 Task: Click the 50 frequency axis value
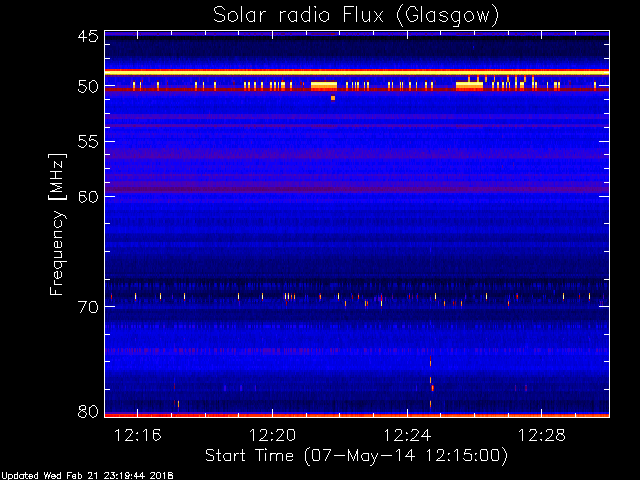(x=88, y=87)
